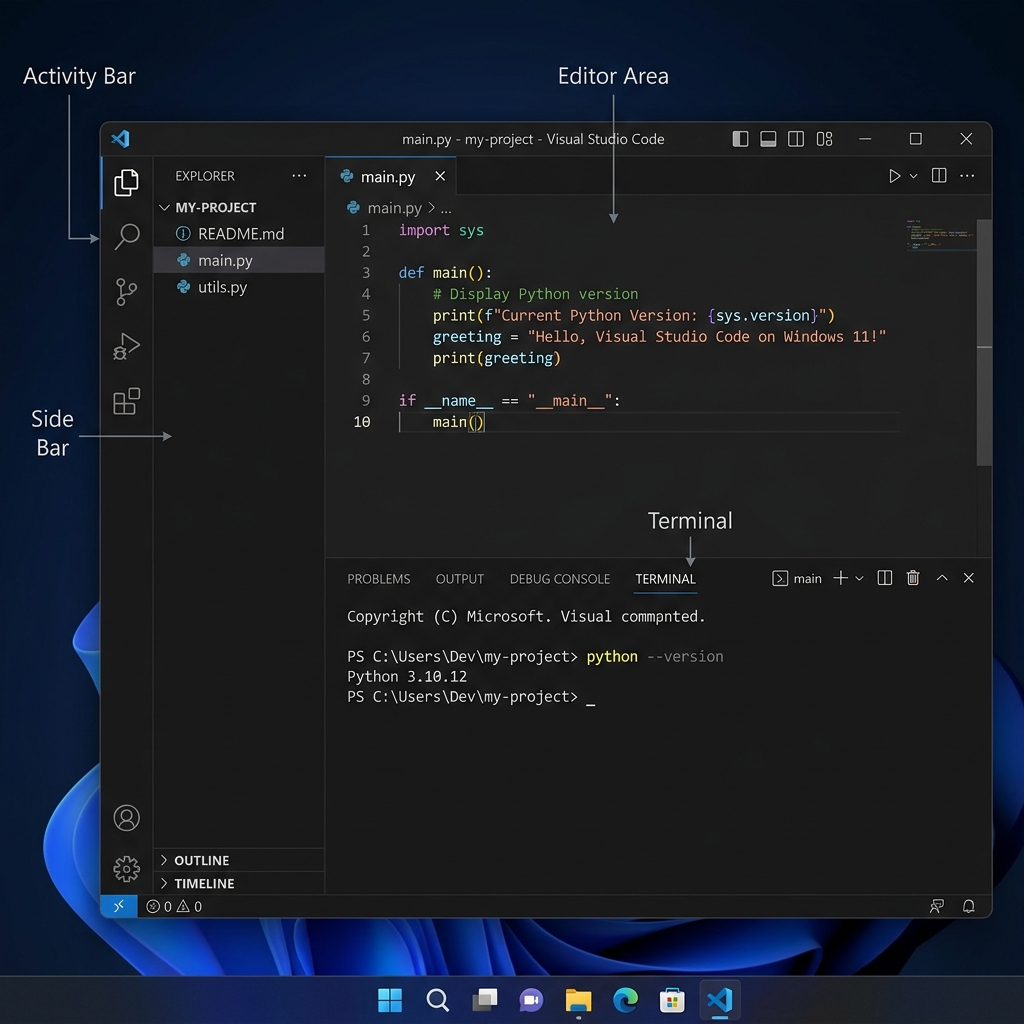
Task: Click the remote window indicator in status bar
Action: [119, 906]
